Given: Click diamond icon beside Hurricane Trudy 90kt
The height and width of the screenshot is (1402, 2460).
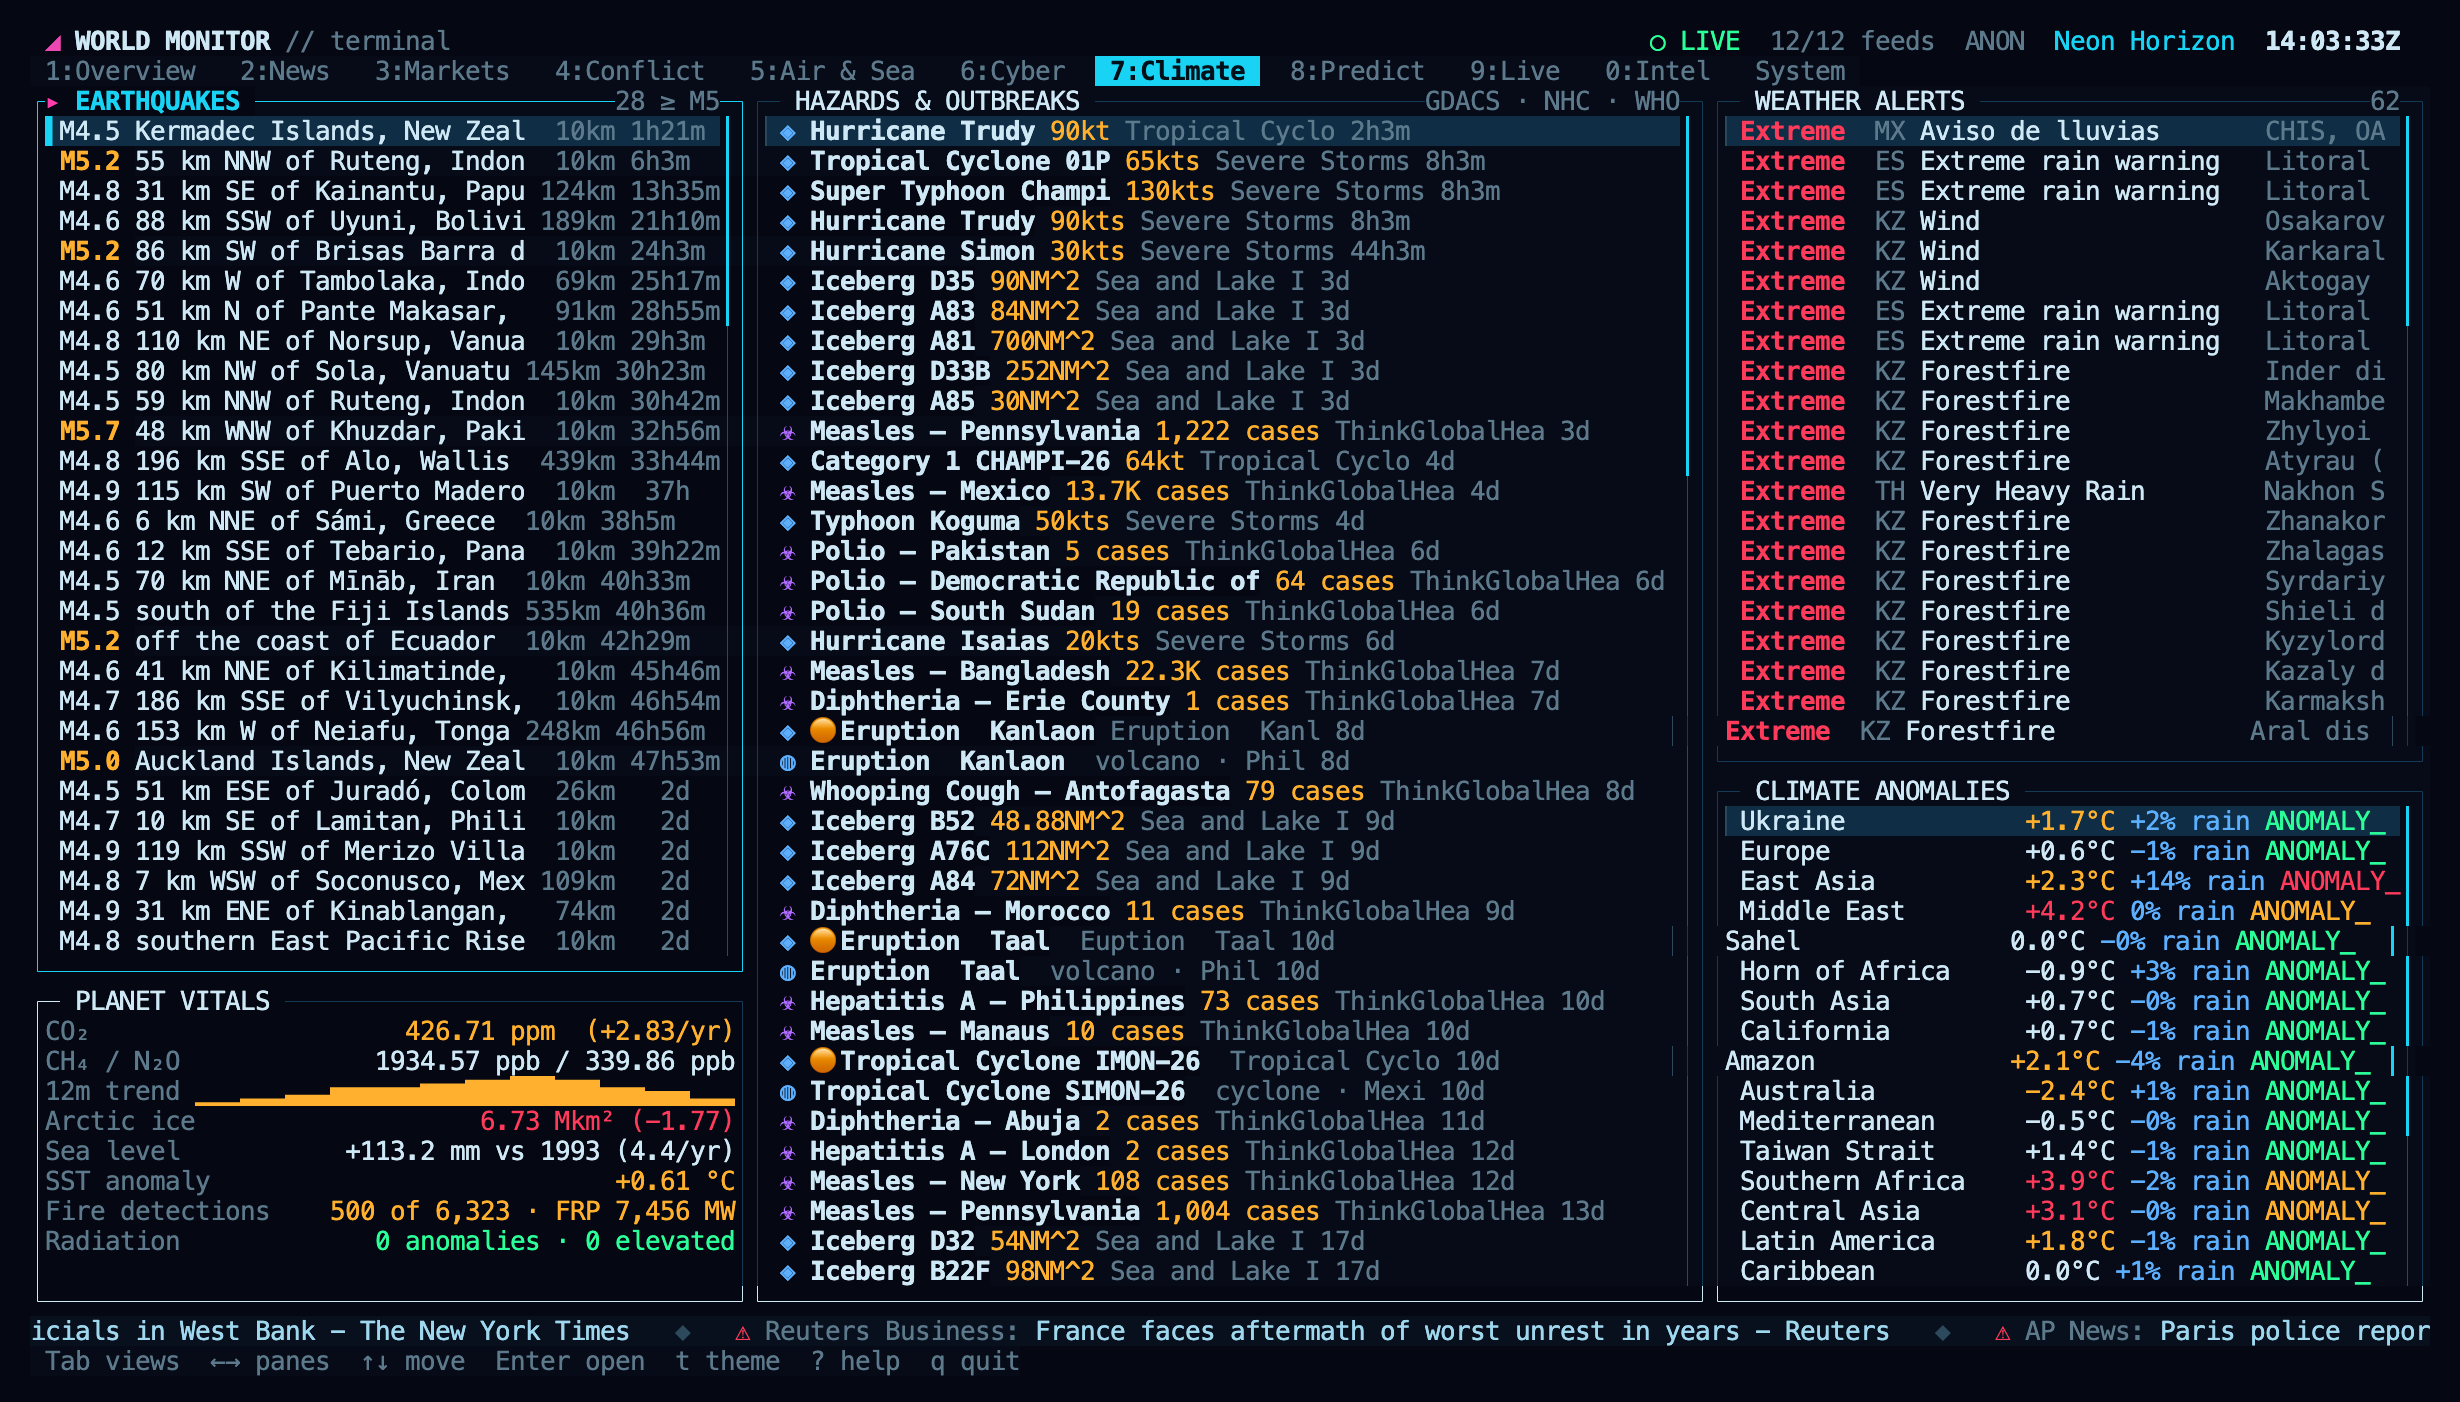Looking at the screenshot, I should coord(788,132).
